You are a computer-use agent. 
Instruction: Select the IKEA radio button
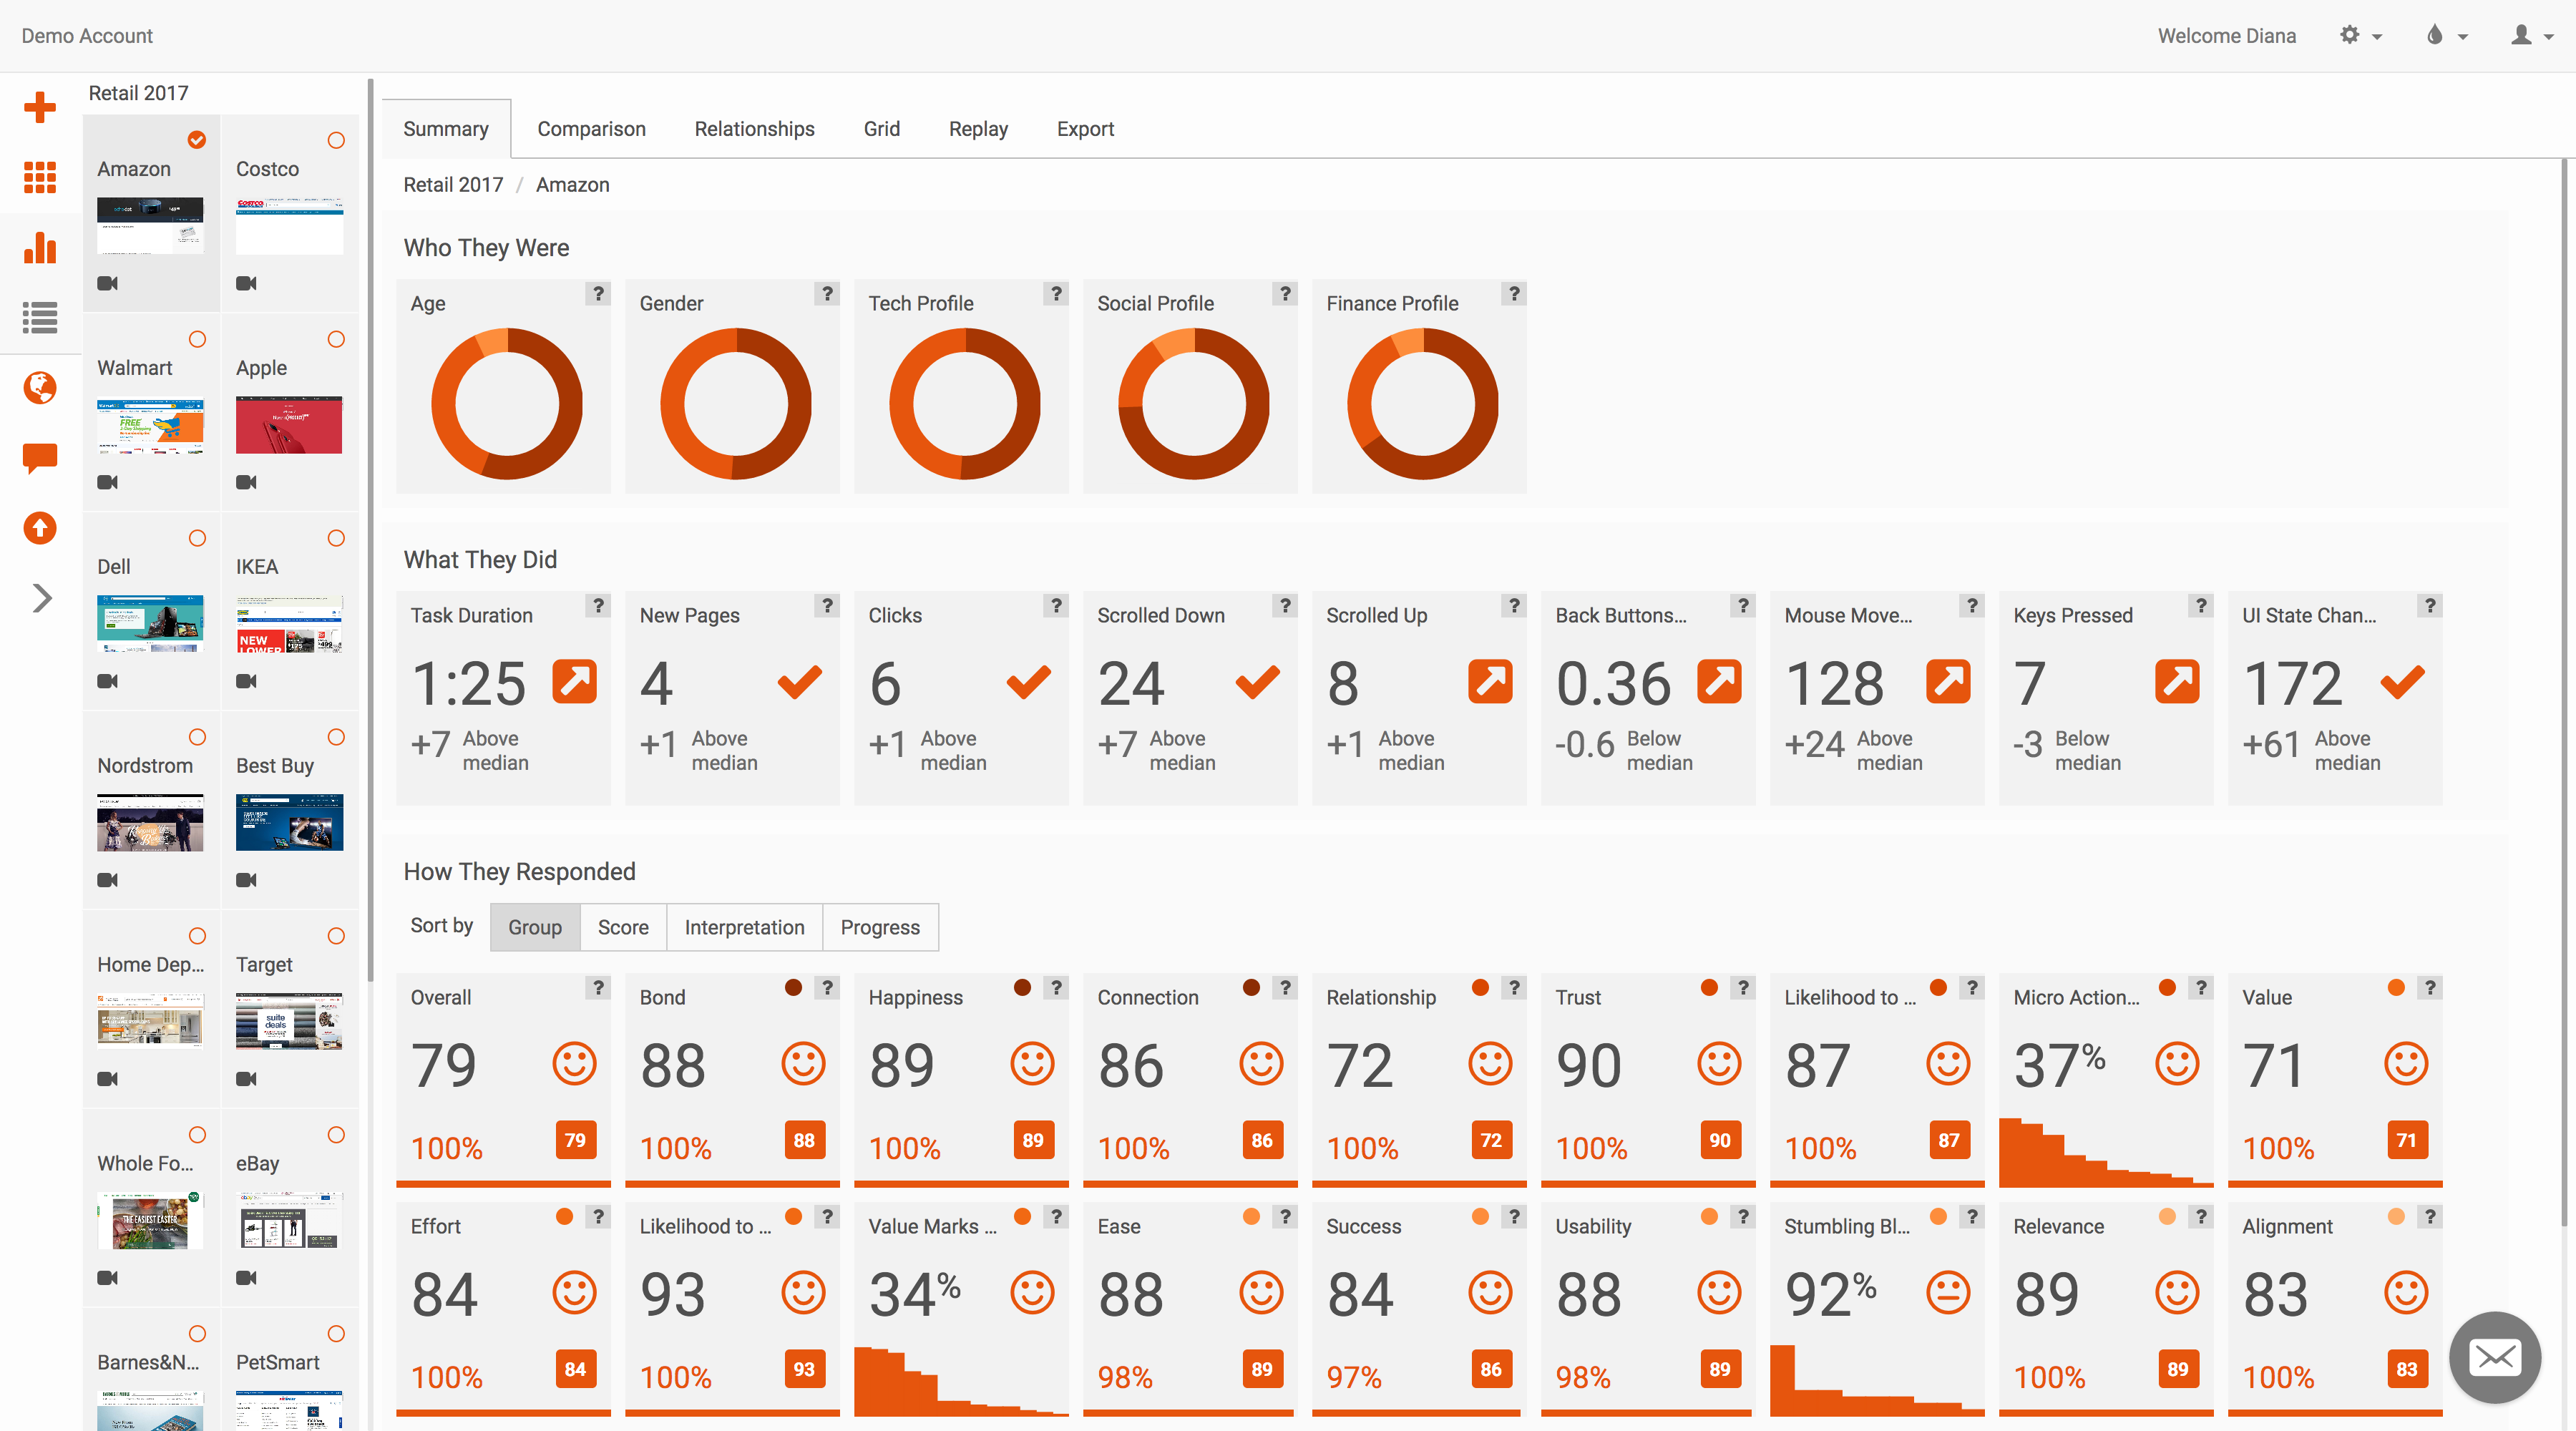pos(336,538)
